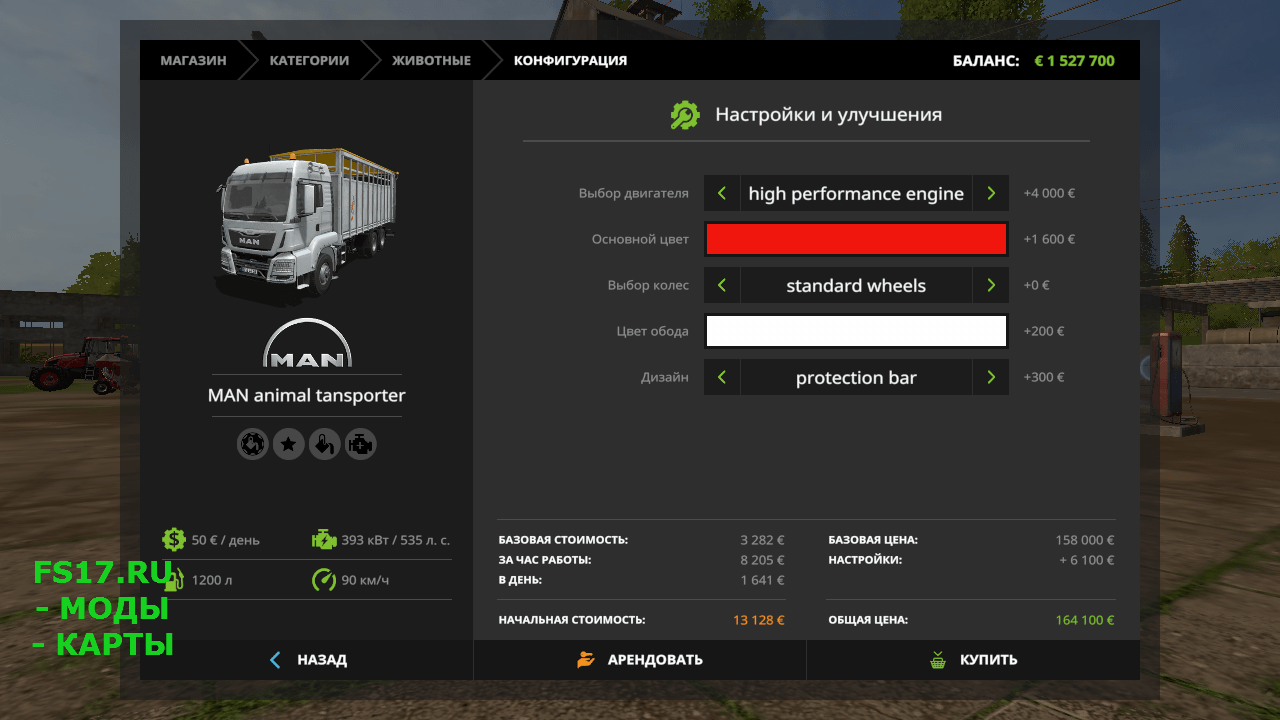Click the green shopping basket icon

(937, 660)
